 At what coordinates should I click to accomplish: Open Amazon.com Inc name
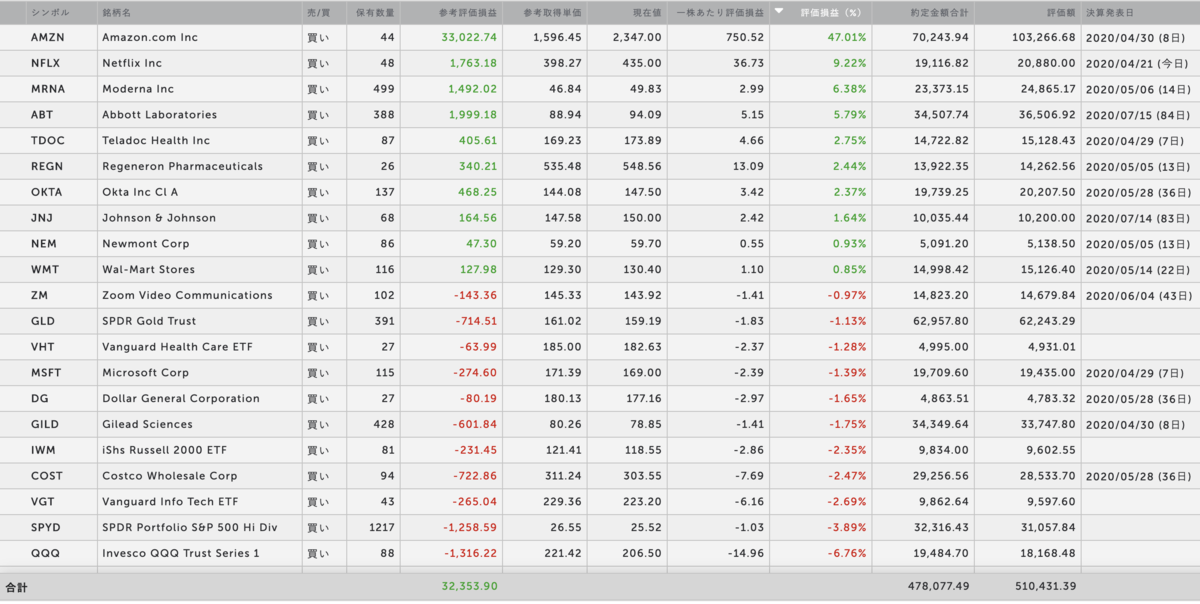pyautogui.click(x=150, y=37)
